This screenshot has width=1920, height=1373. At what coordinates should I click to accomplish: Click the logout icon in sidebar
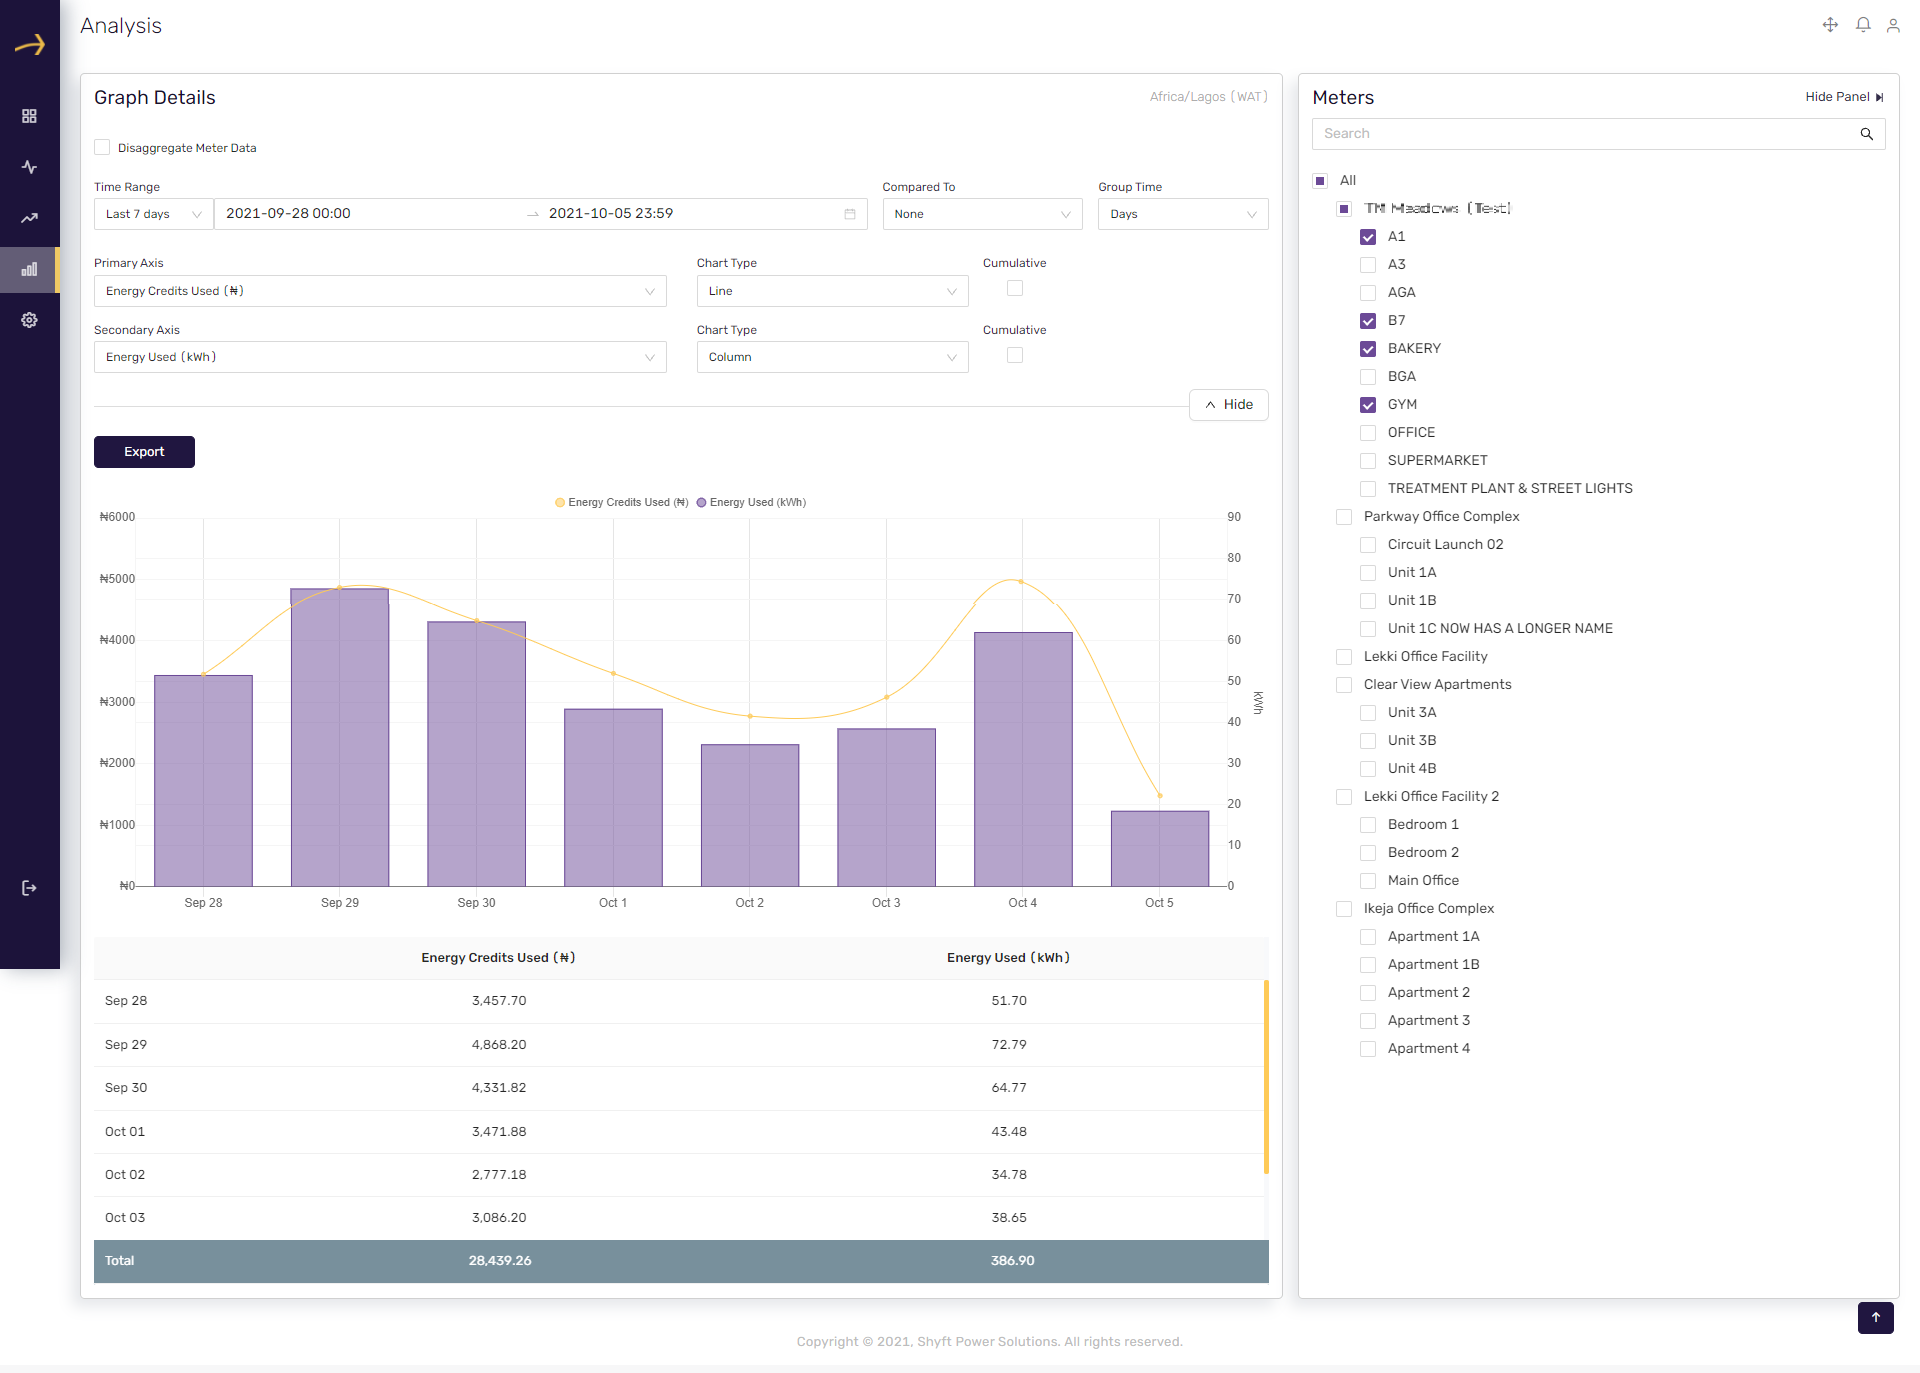pyautogui.click(x=29, y=888)
